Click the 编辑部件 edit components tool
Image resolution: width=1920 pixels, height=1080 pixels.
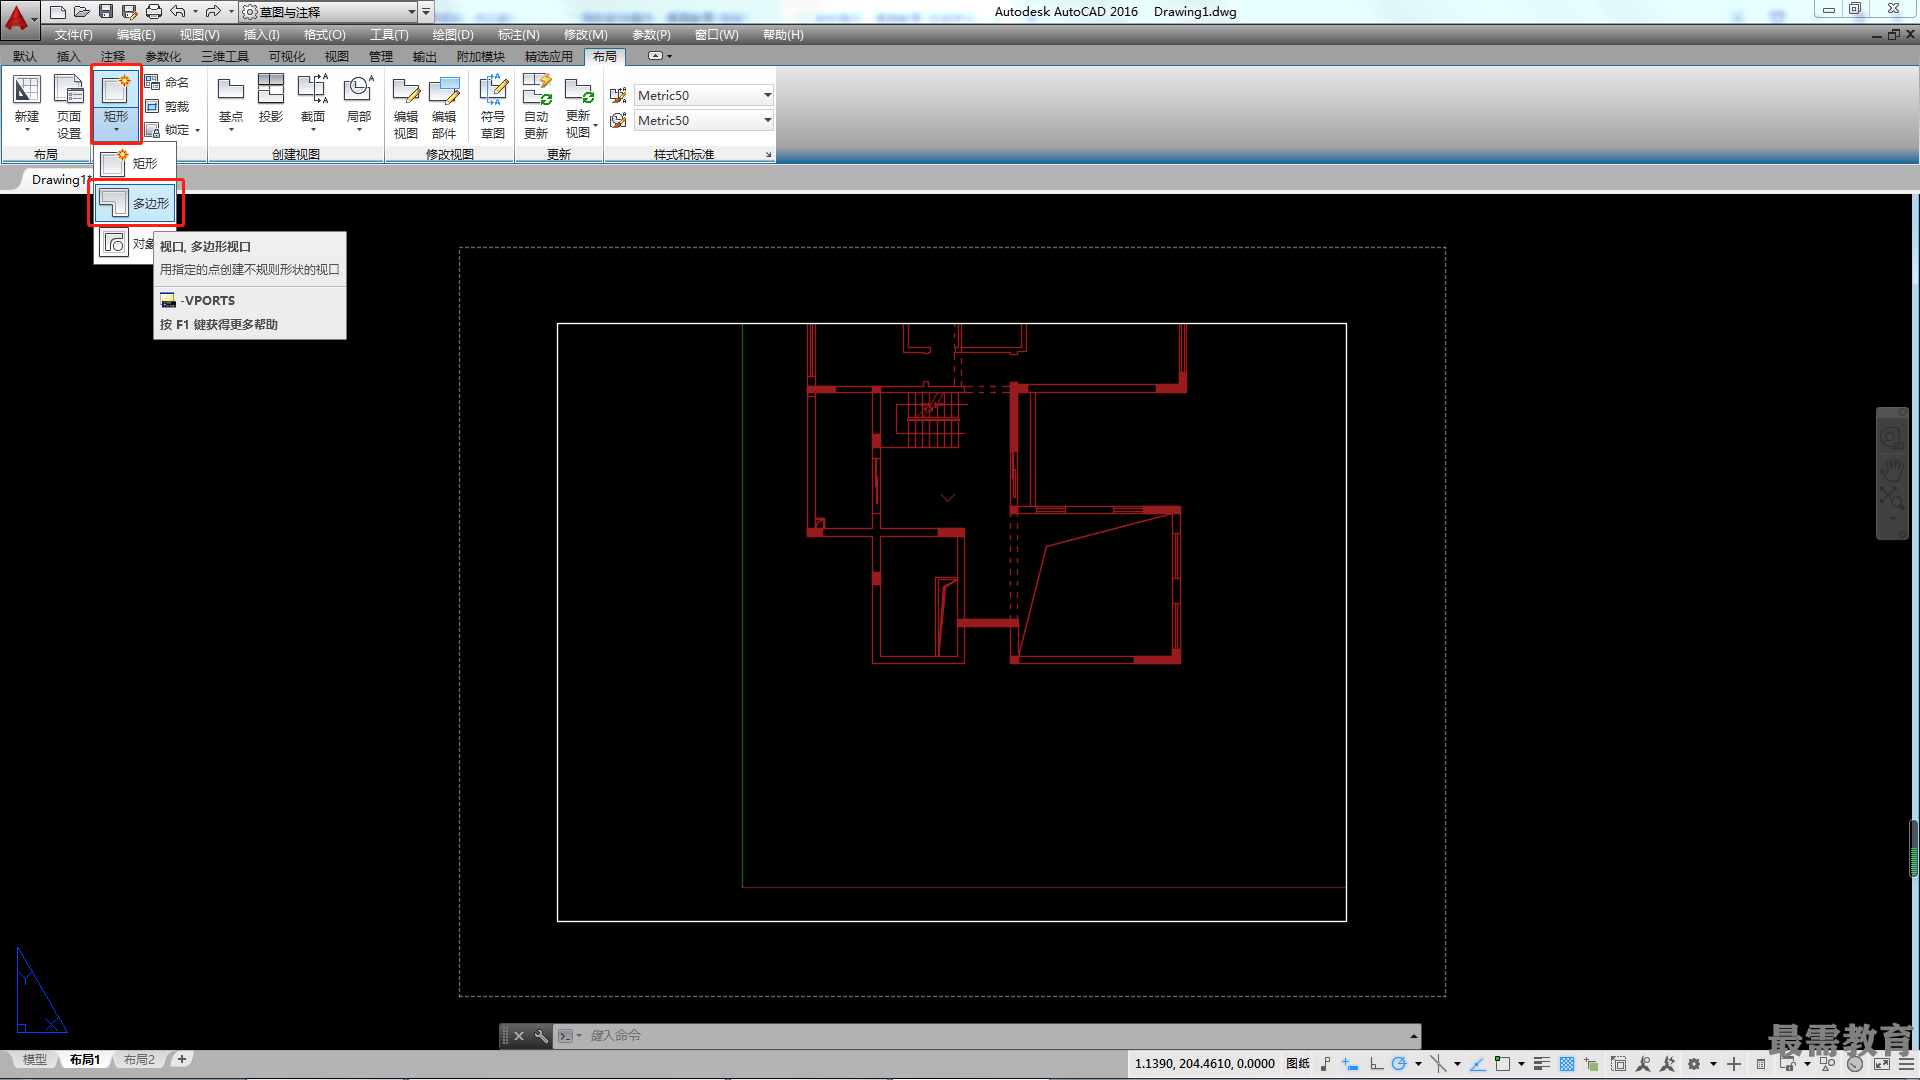click(444, 107)
